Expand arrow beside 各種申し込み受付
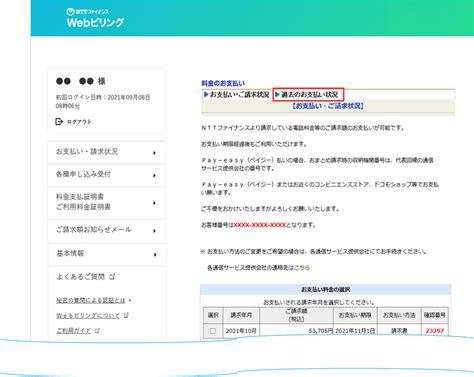 tap(154, 175)
